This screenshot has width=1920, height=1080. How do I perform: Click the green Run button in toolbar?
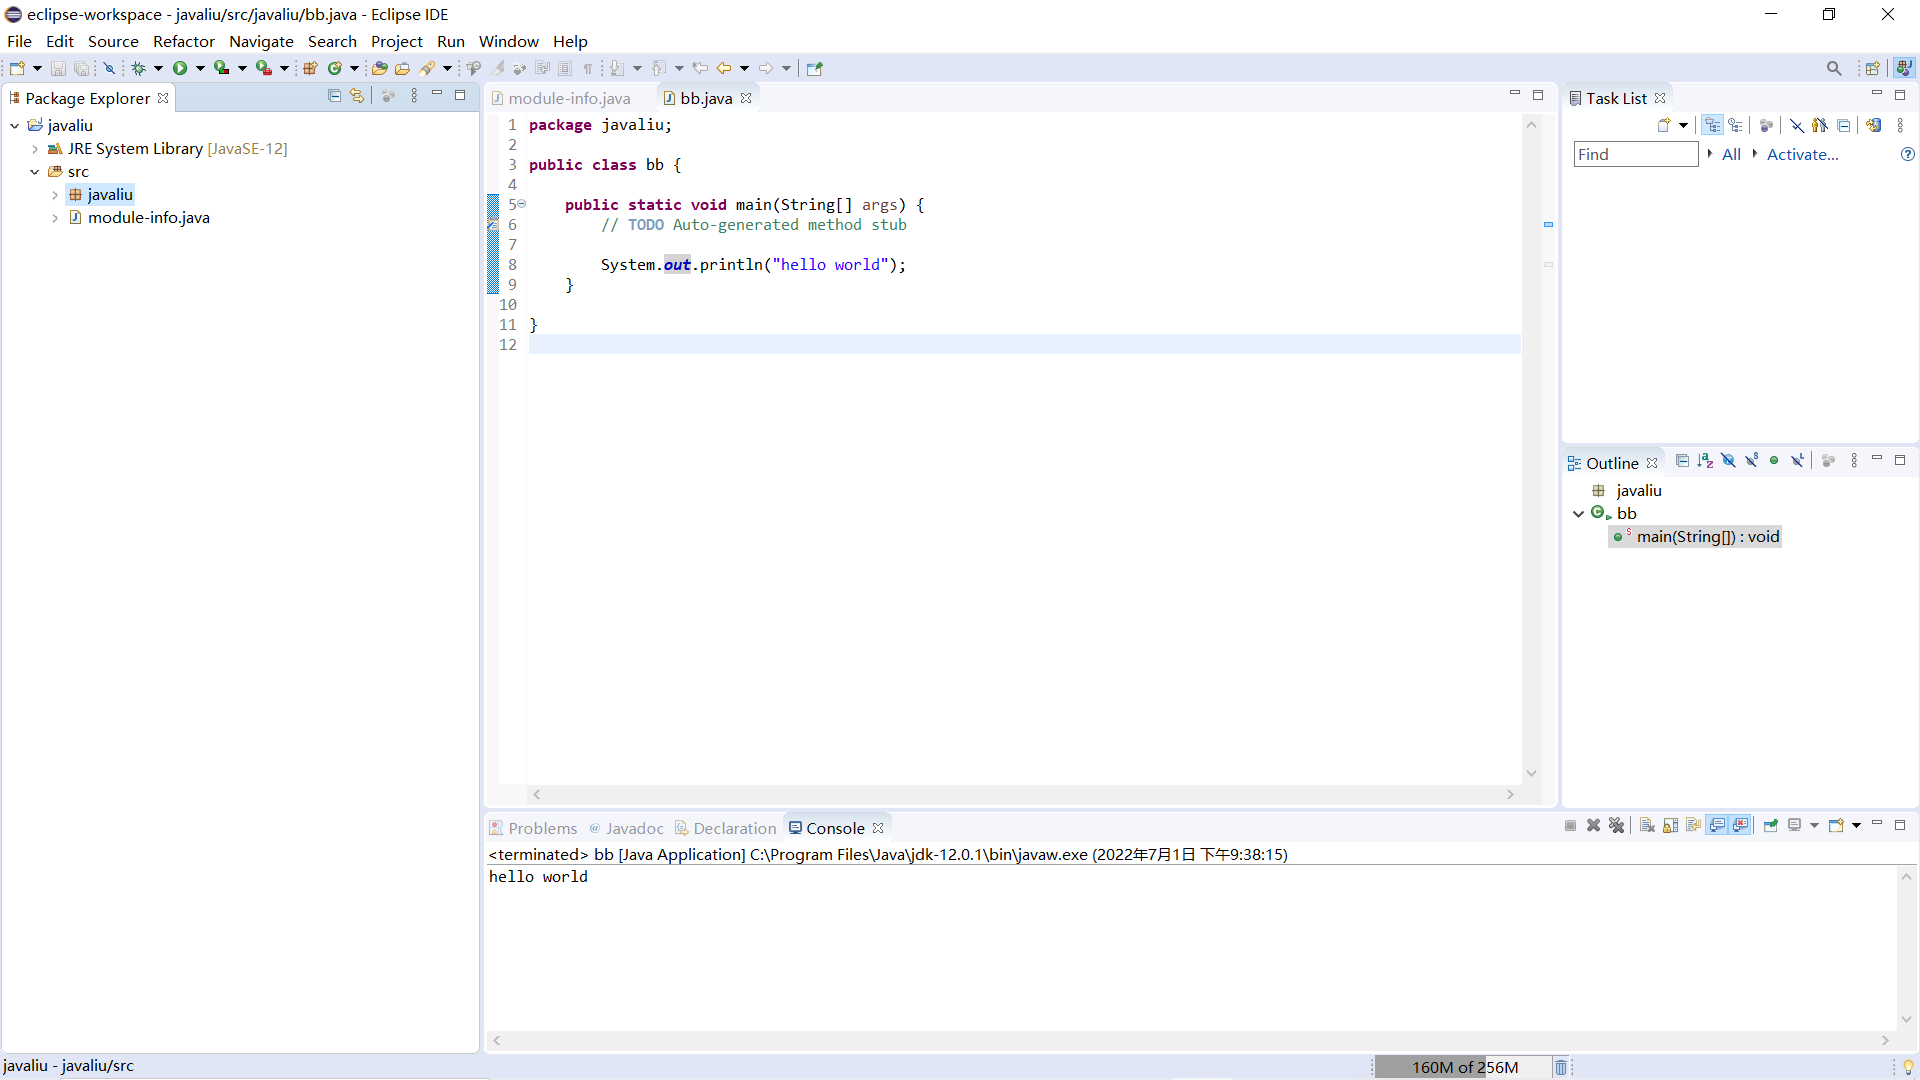coord(180,68)
